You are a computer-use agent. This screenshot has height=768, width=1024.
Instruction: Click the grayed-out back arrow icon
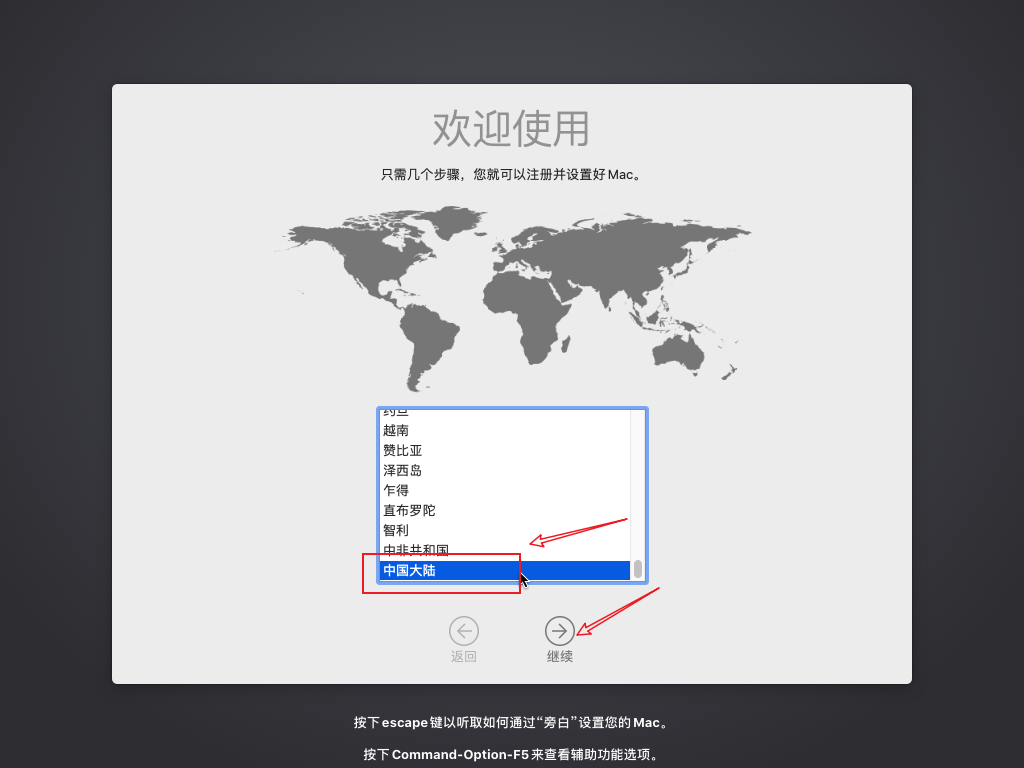[x=464, y=631]
